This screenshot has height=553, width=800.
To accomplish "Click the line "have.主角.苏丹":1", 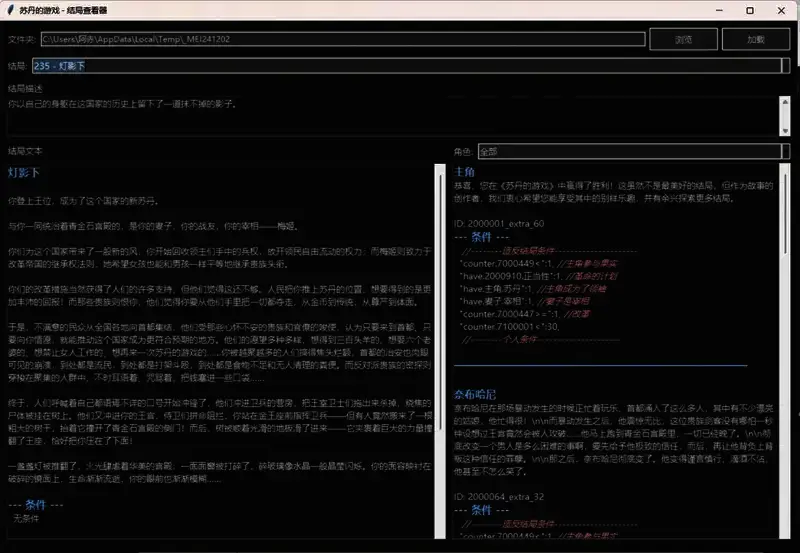I will pos(496,289).
